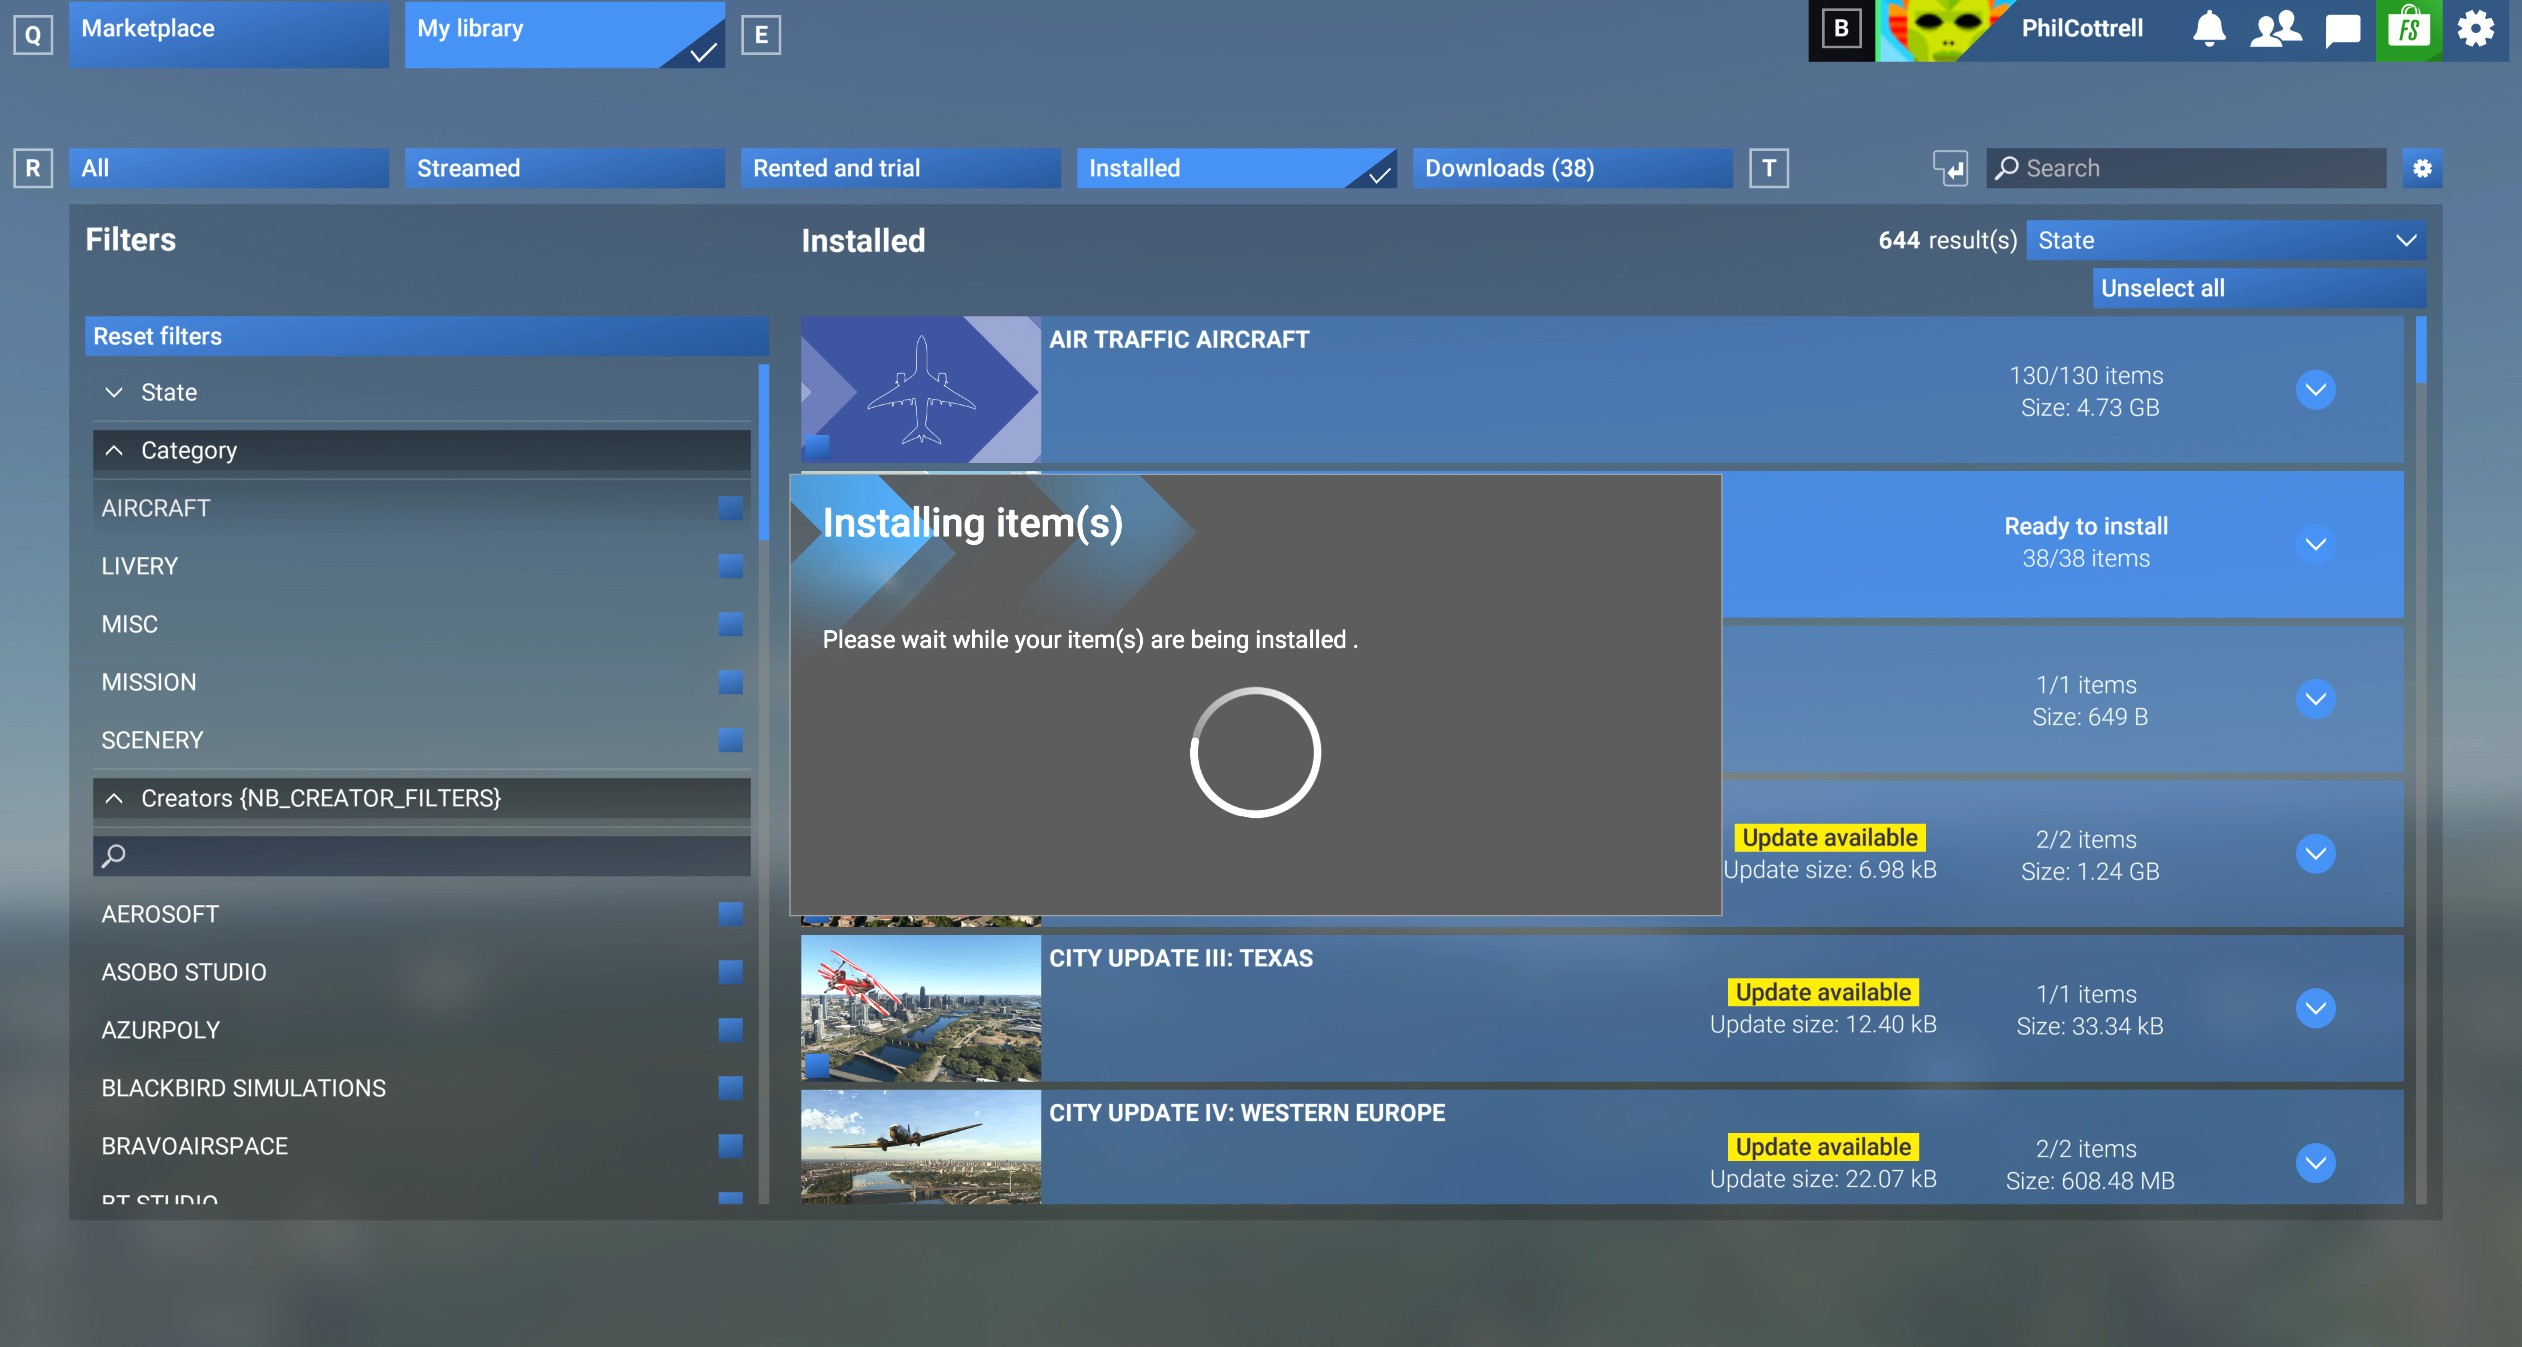Show the Streamed filter tab

coord(565,168)
